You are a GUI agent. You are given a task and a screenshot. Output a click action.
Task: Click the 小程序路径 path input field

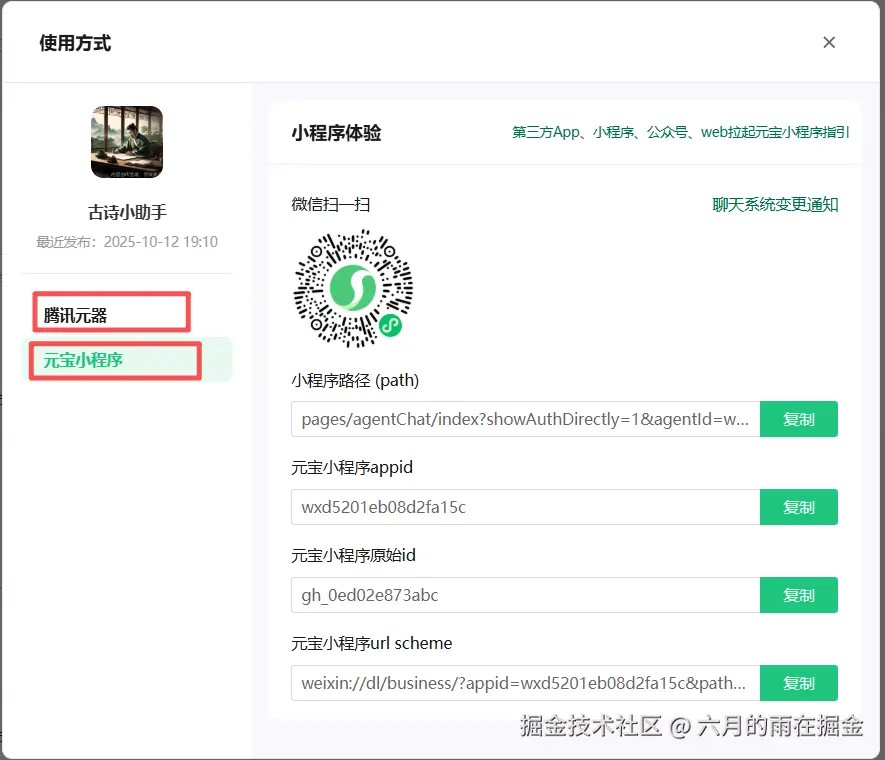pos(525,419)
